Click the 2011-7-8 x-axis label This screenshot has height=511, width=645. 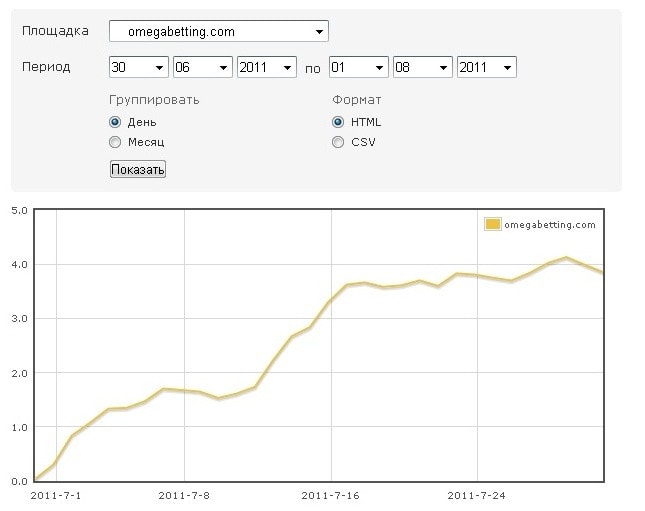(x=185, y=495)
